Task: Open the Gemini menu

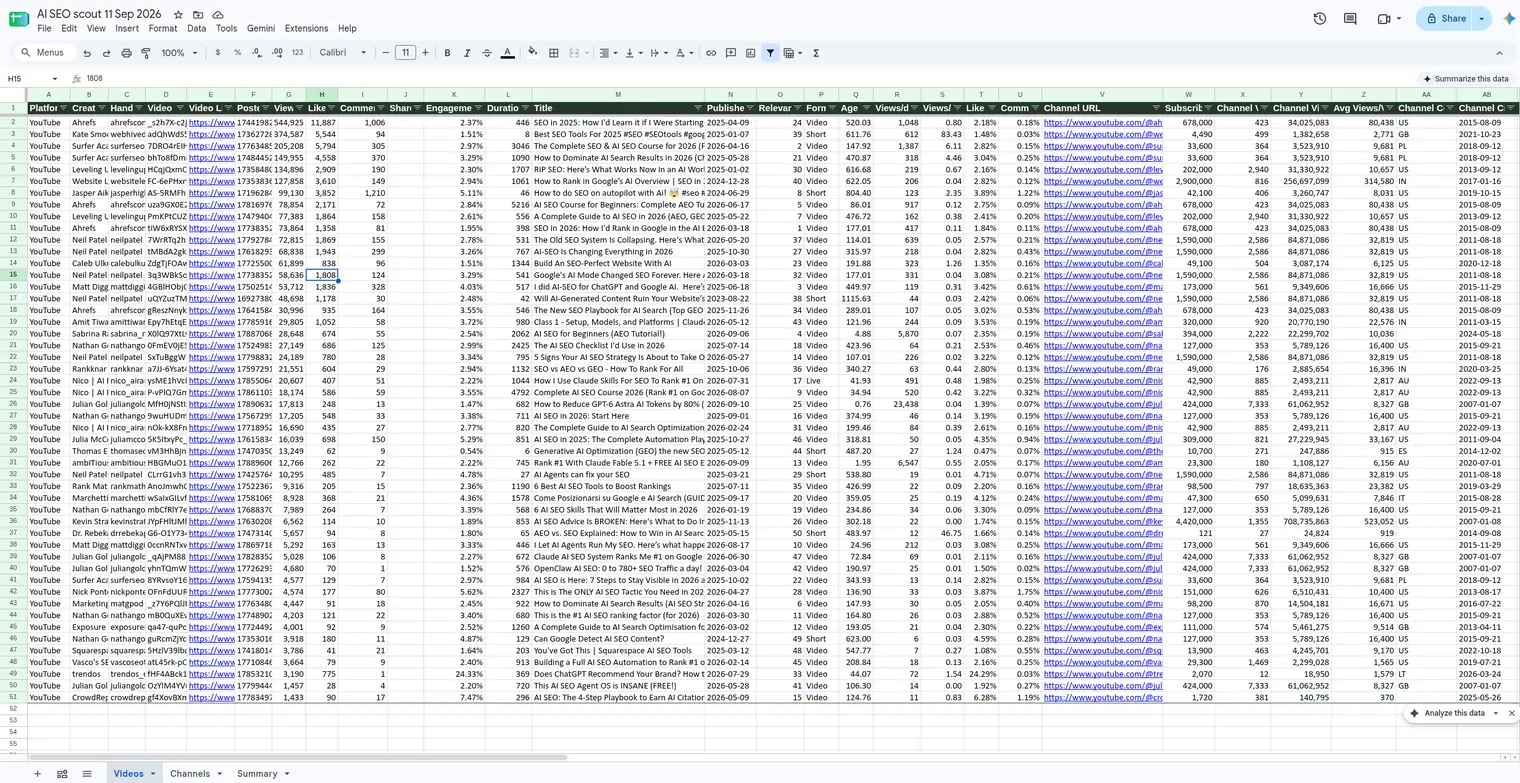Action: point(261,29)
